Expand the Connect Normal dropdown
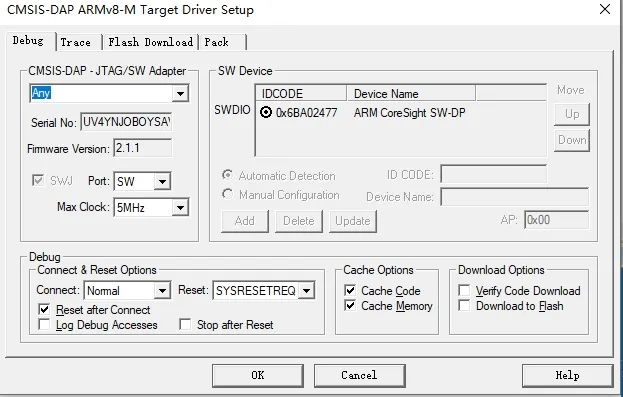Image resolution: width=623 pixels, height=397 pixels. (x=162, y=290)
